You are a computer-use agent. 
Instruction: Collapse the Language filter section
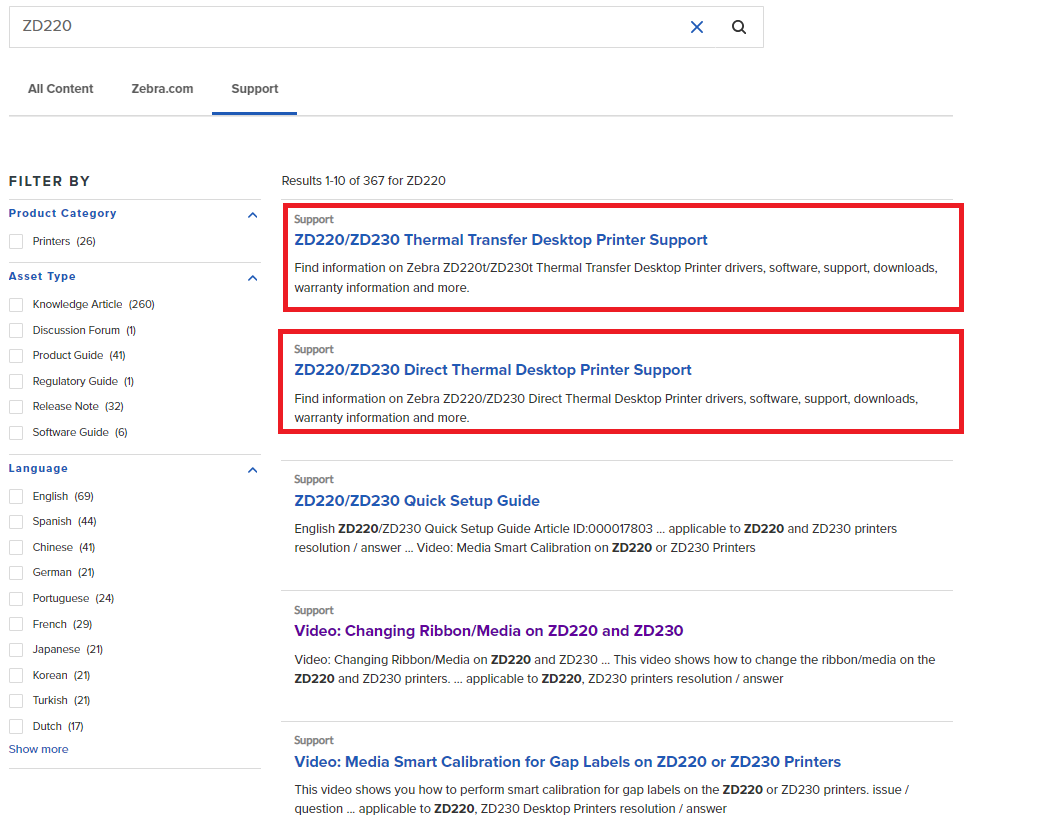point(252,470)
